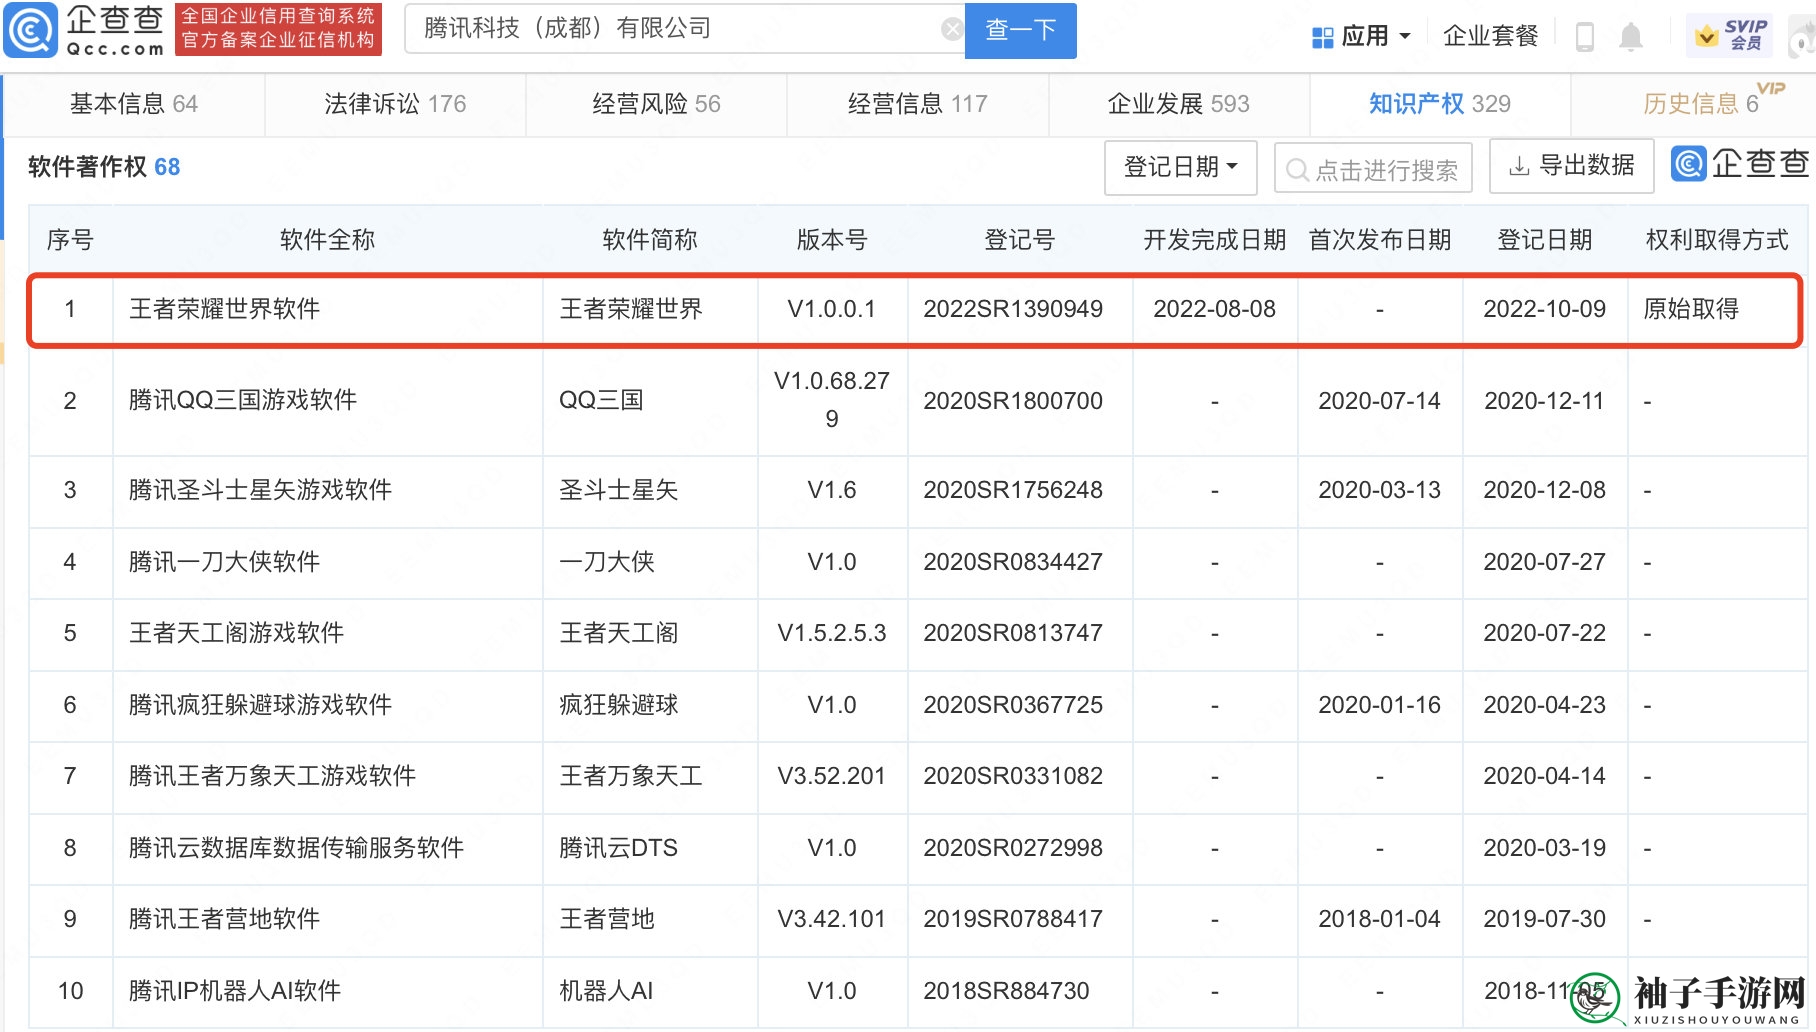Click registration number 2020SR1800700
The height and width of the screenshot is (1032, 1816).
[x=1013, y=401]
